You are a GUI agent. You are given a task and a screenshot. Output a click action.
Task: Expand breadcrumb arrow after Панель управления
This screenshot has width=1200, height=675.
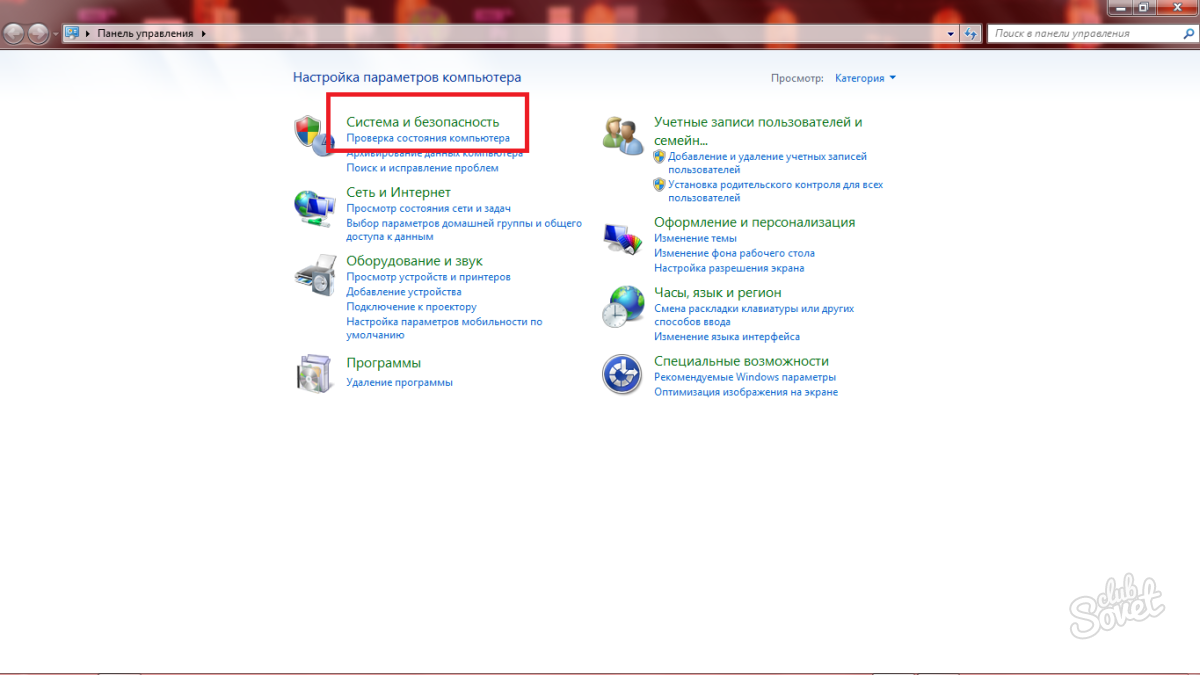coord(204,34)
